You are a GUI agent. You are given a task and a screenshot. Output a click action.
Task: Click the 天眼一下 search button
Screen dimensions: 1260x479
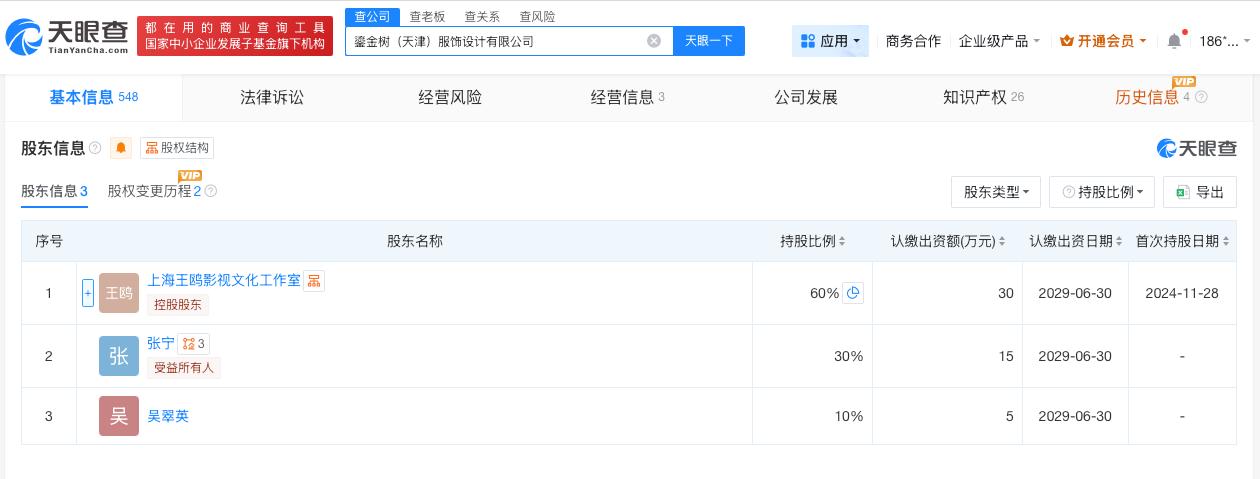[x=708, y=41]
